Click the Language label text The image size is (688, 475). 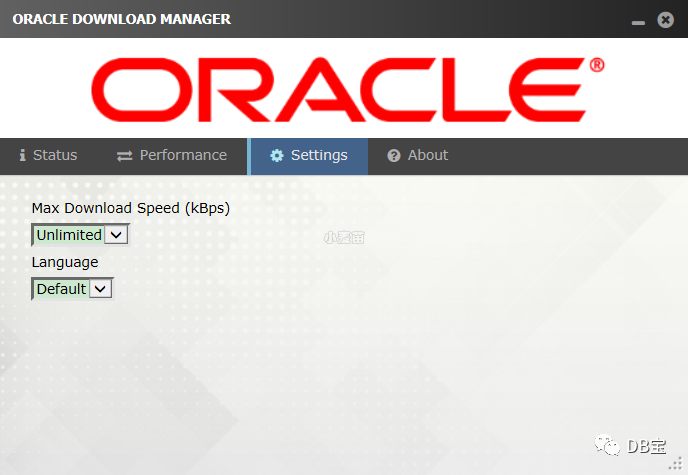pos(65,262)
